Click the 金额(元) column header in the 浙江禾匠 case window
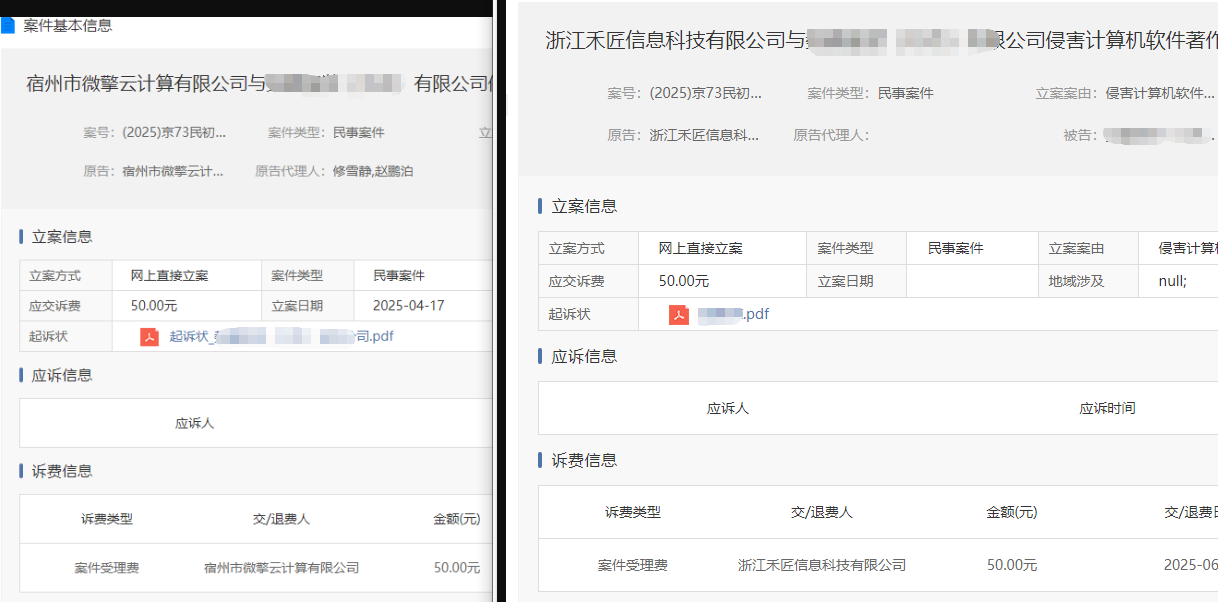This screenshot has height=602, width=1218. [1012, 512]
